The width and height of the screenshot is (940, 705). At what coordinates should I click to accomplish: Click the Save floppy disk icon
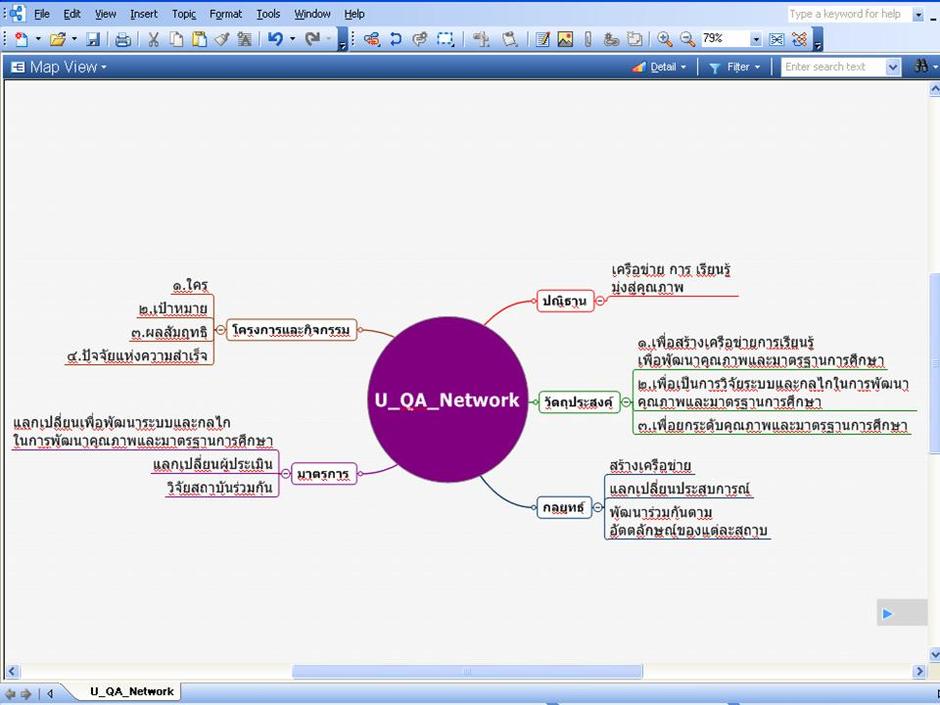tap(93, 40)
